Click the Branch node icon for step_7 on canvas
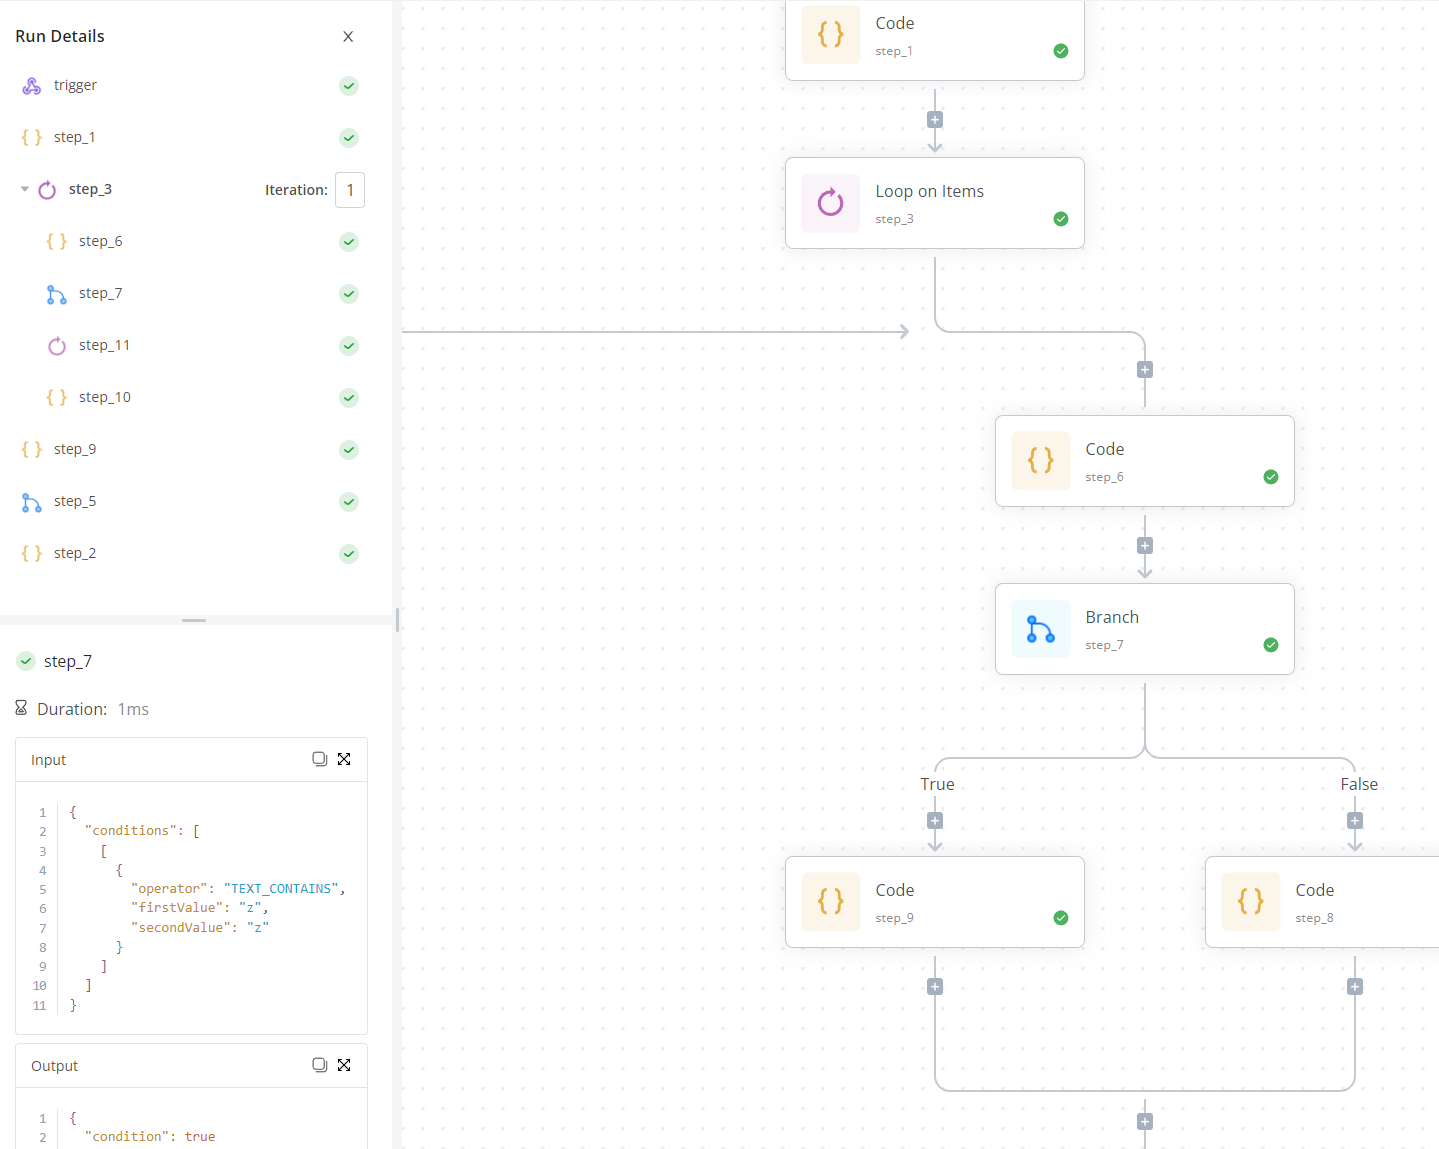 1040,629
